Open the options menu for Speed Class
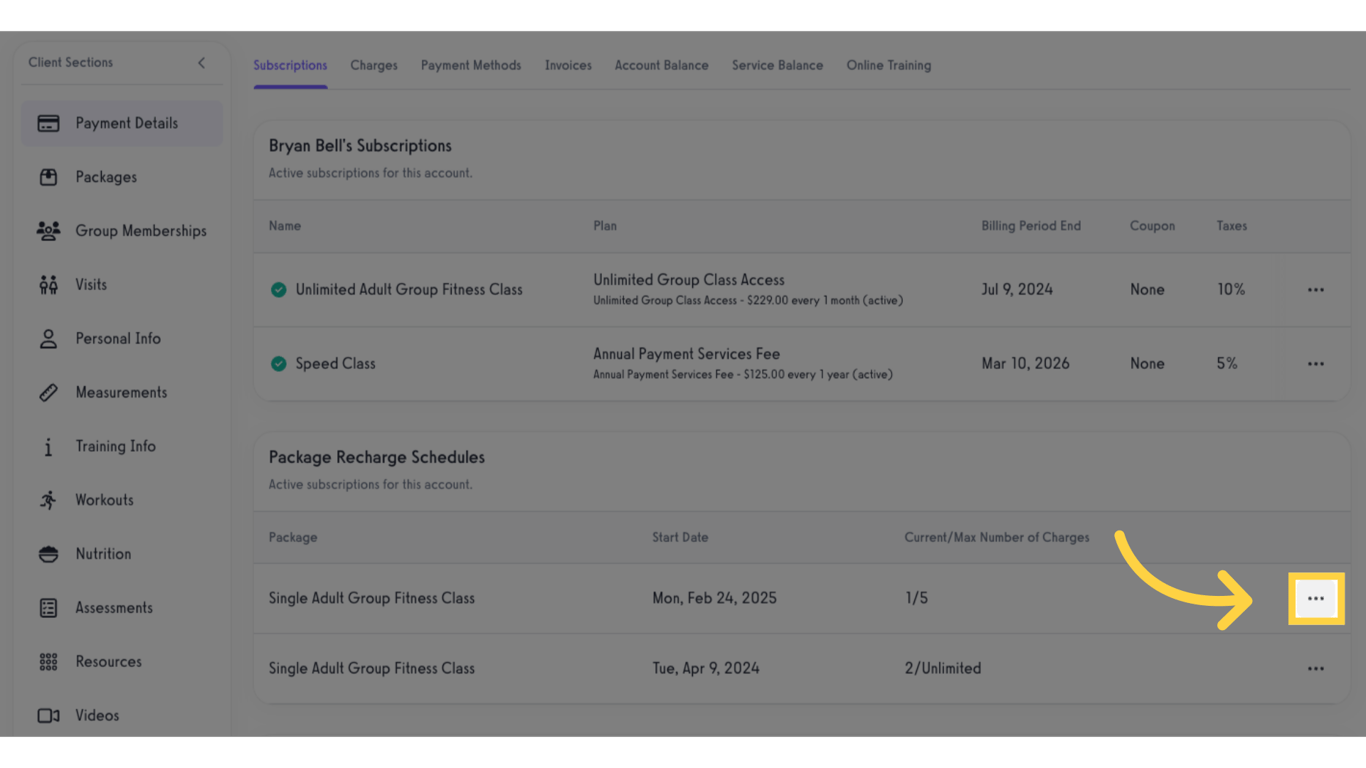 click(1315, 363)
